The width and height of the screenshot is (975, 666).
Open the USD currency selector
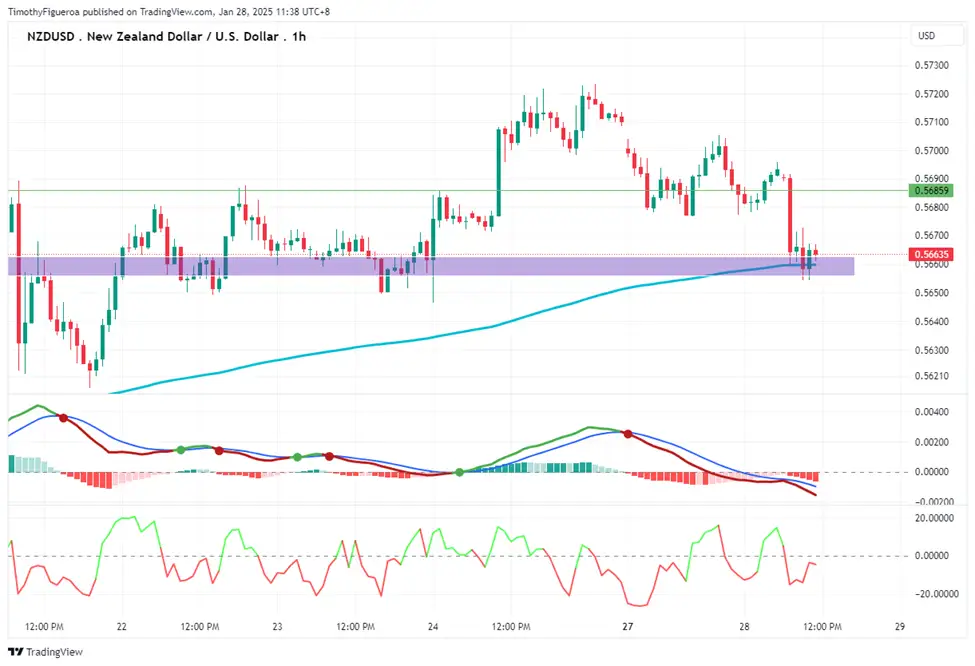[x=936, y=36]
